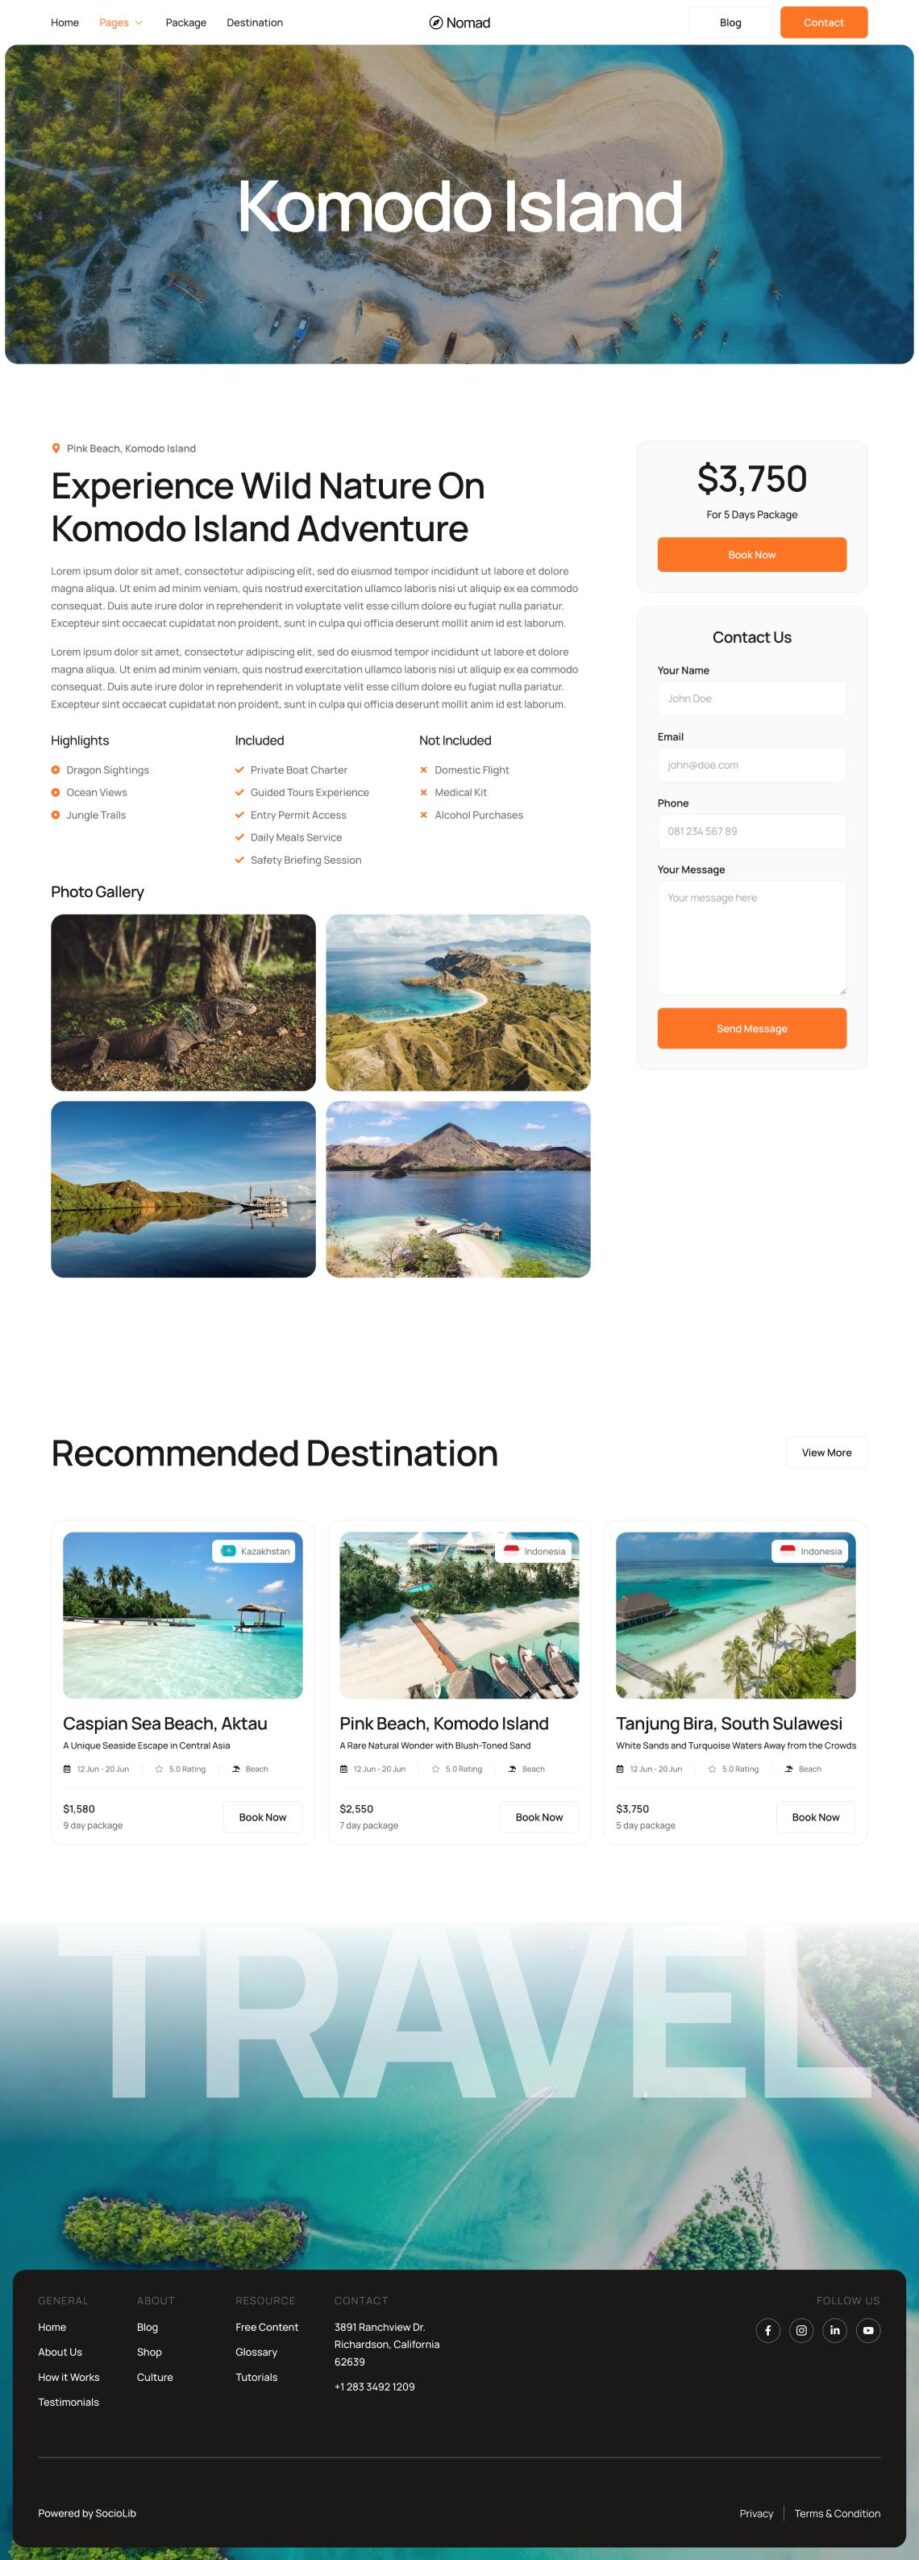Click the Facebook icon in footer

tap(767, 2329)
